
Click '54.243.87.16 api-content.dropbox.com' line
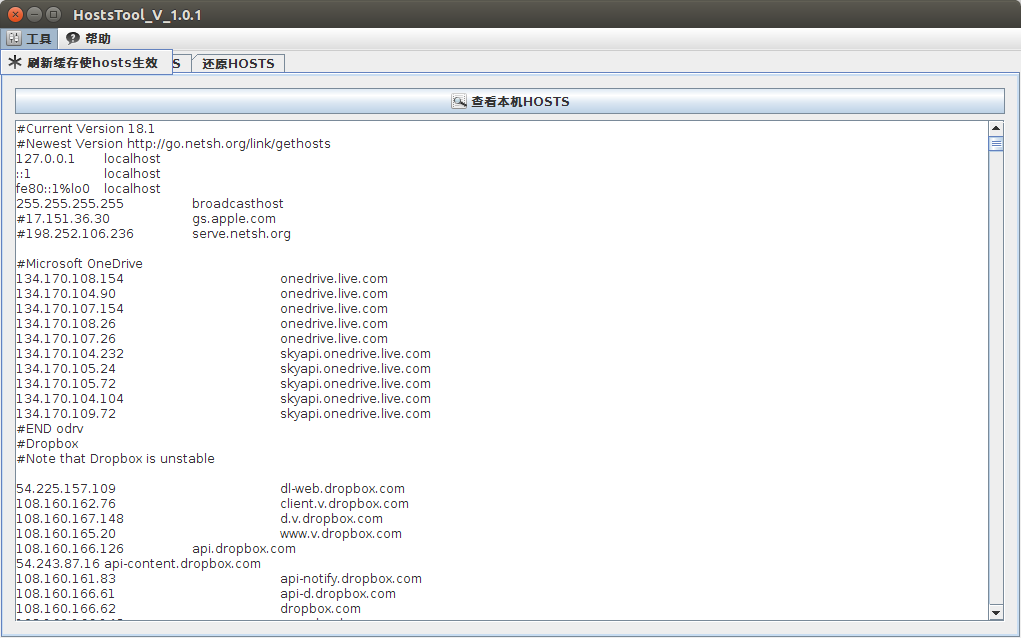click(139, 564)
